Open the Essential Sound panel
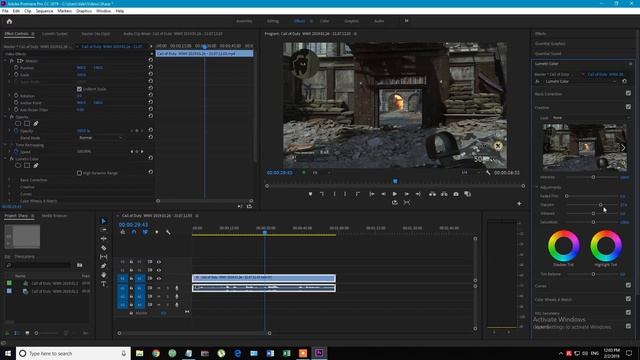 tap(548, 53)
